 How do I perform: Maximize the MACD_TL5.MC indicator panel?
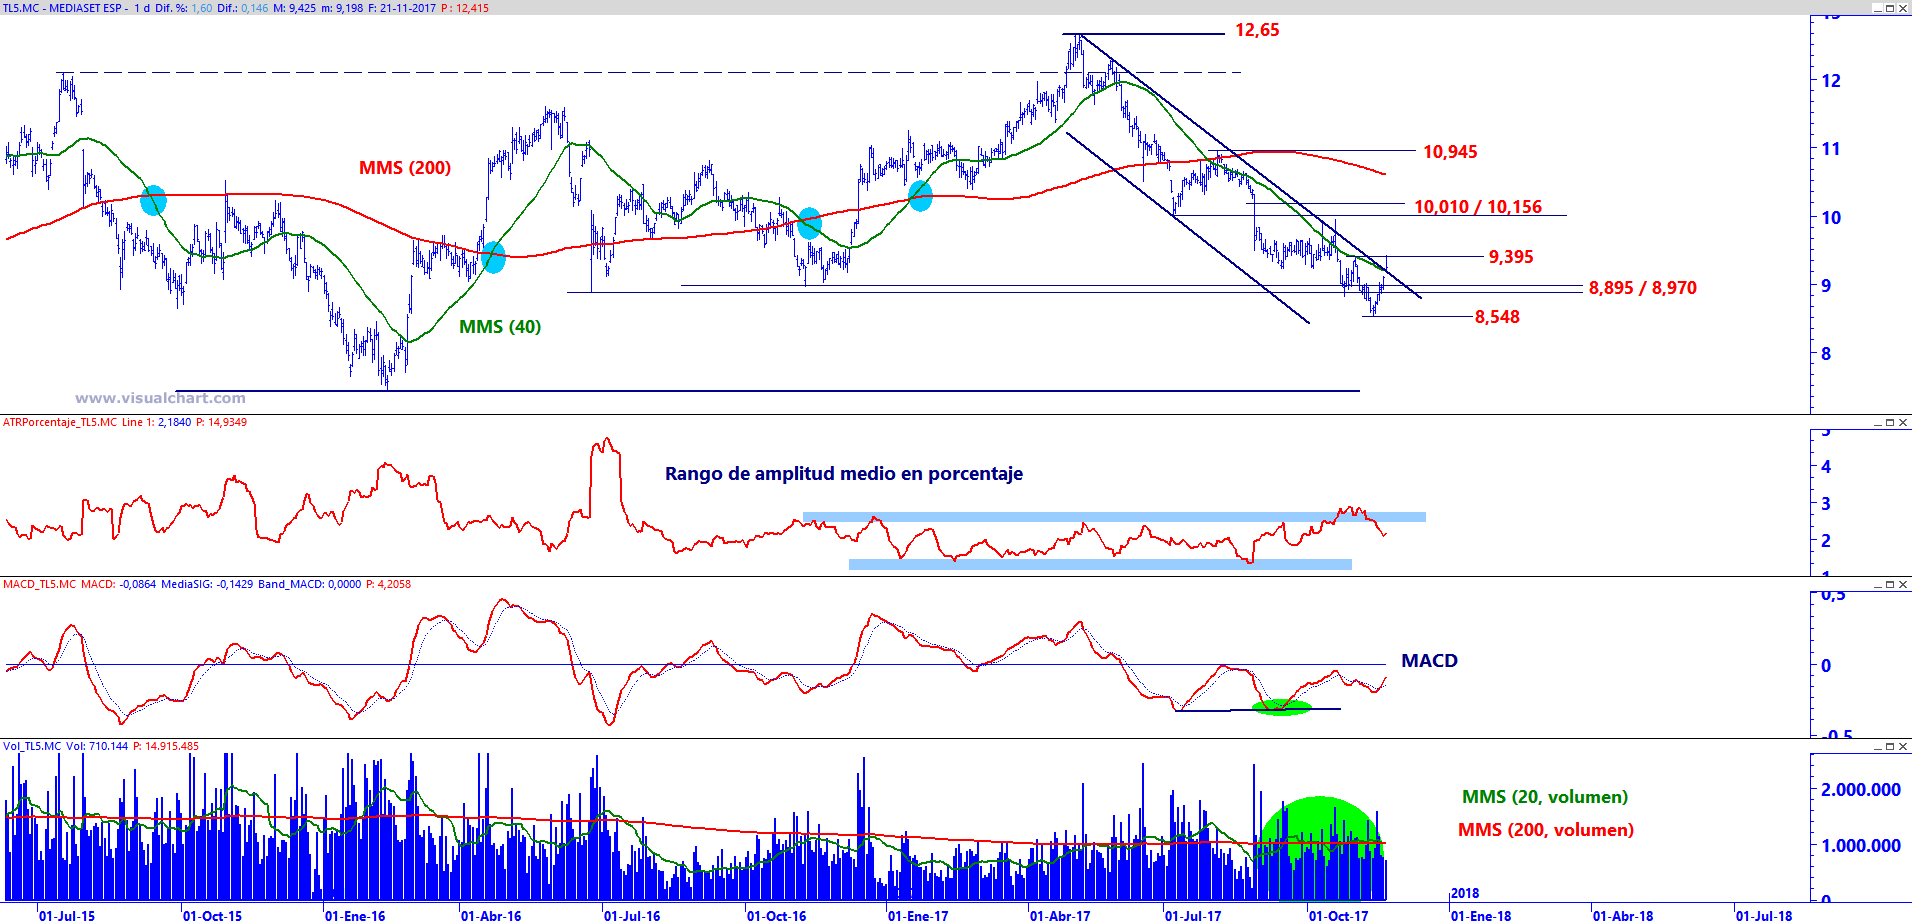pyautogui.click(x=1889, y=585)
